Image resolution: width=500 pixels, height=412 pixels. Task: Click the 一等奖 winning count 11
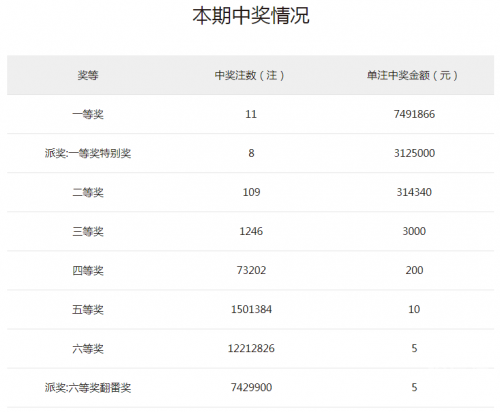pyautogui.click(x=251, y=114)
